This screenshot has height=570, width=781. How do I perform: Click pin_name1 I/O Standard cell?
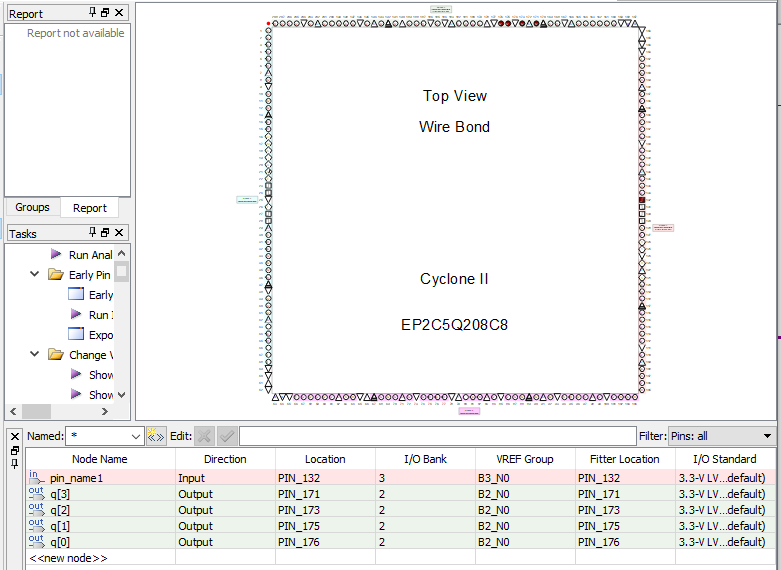[725, 478]
